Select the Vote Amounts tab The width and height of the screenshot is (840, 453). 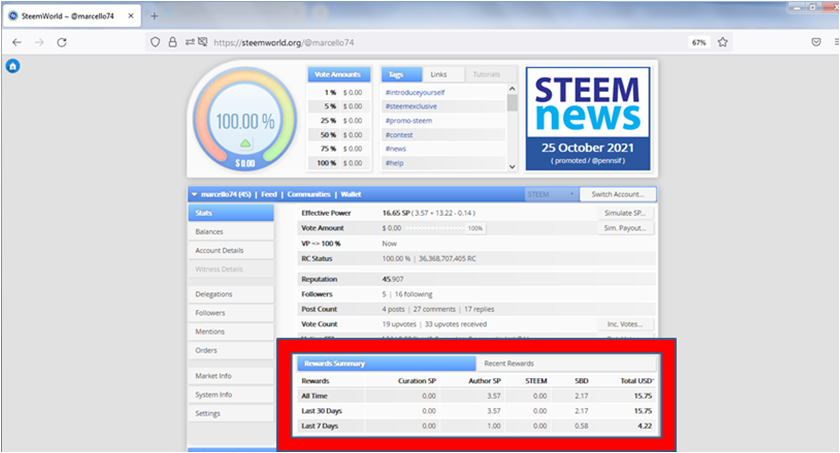pos(338,74)
